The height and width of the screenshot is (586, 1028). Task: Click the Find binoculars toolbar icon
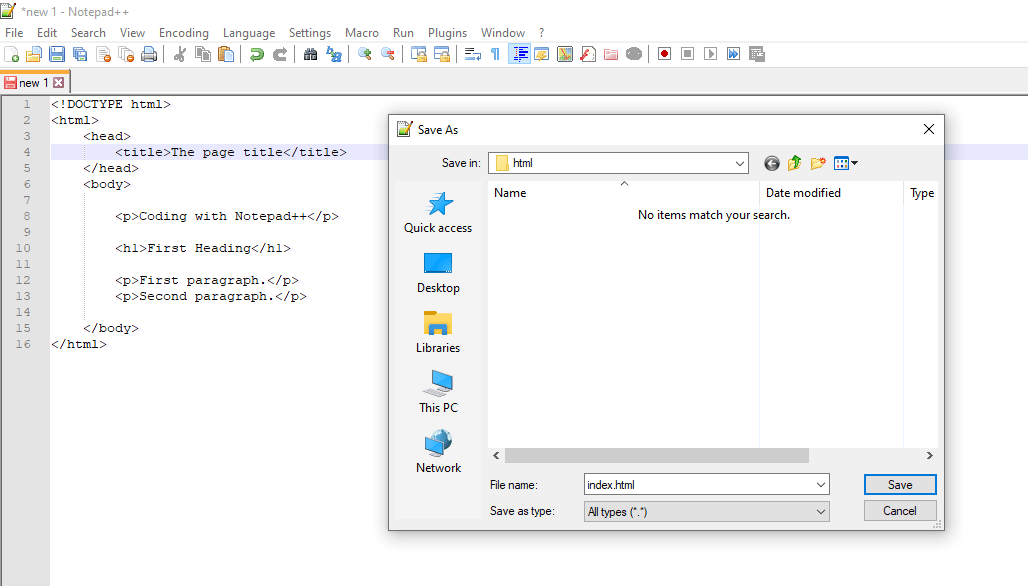point(310,54)
